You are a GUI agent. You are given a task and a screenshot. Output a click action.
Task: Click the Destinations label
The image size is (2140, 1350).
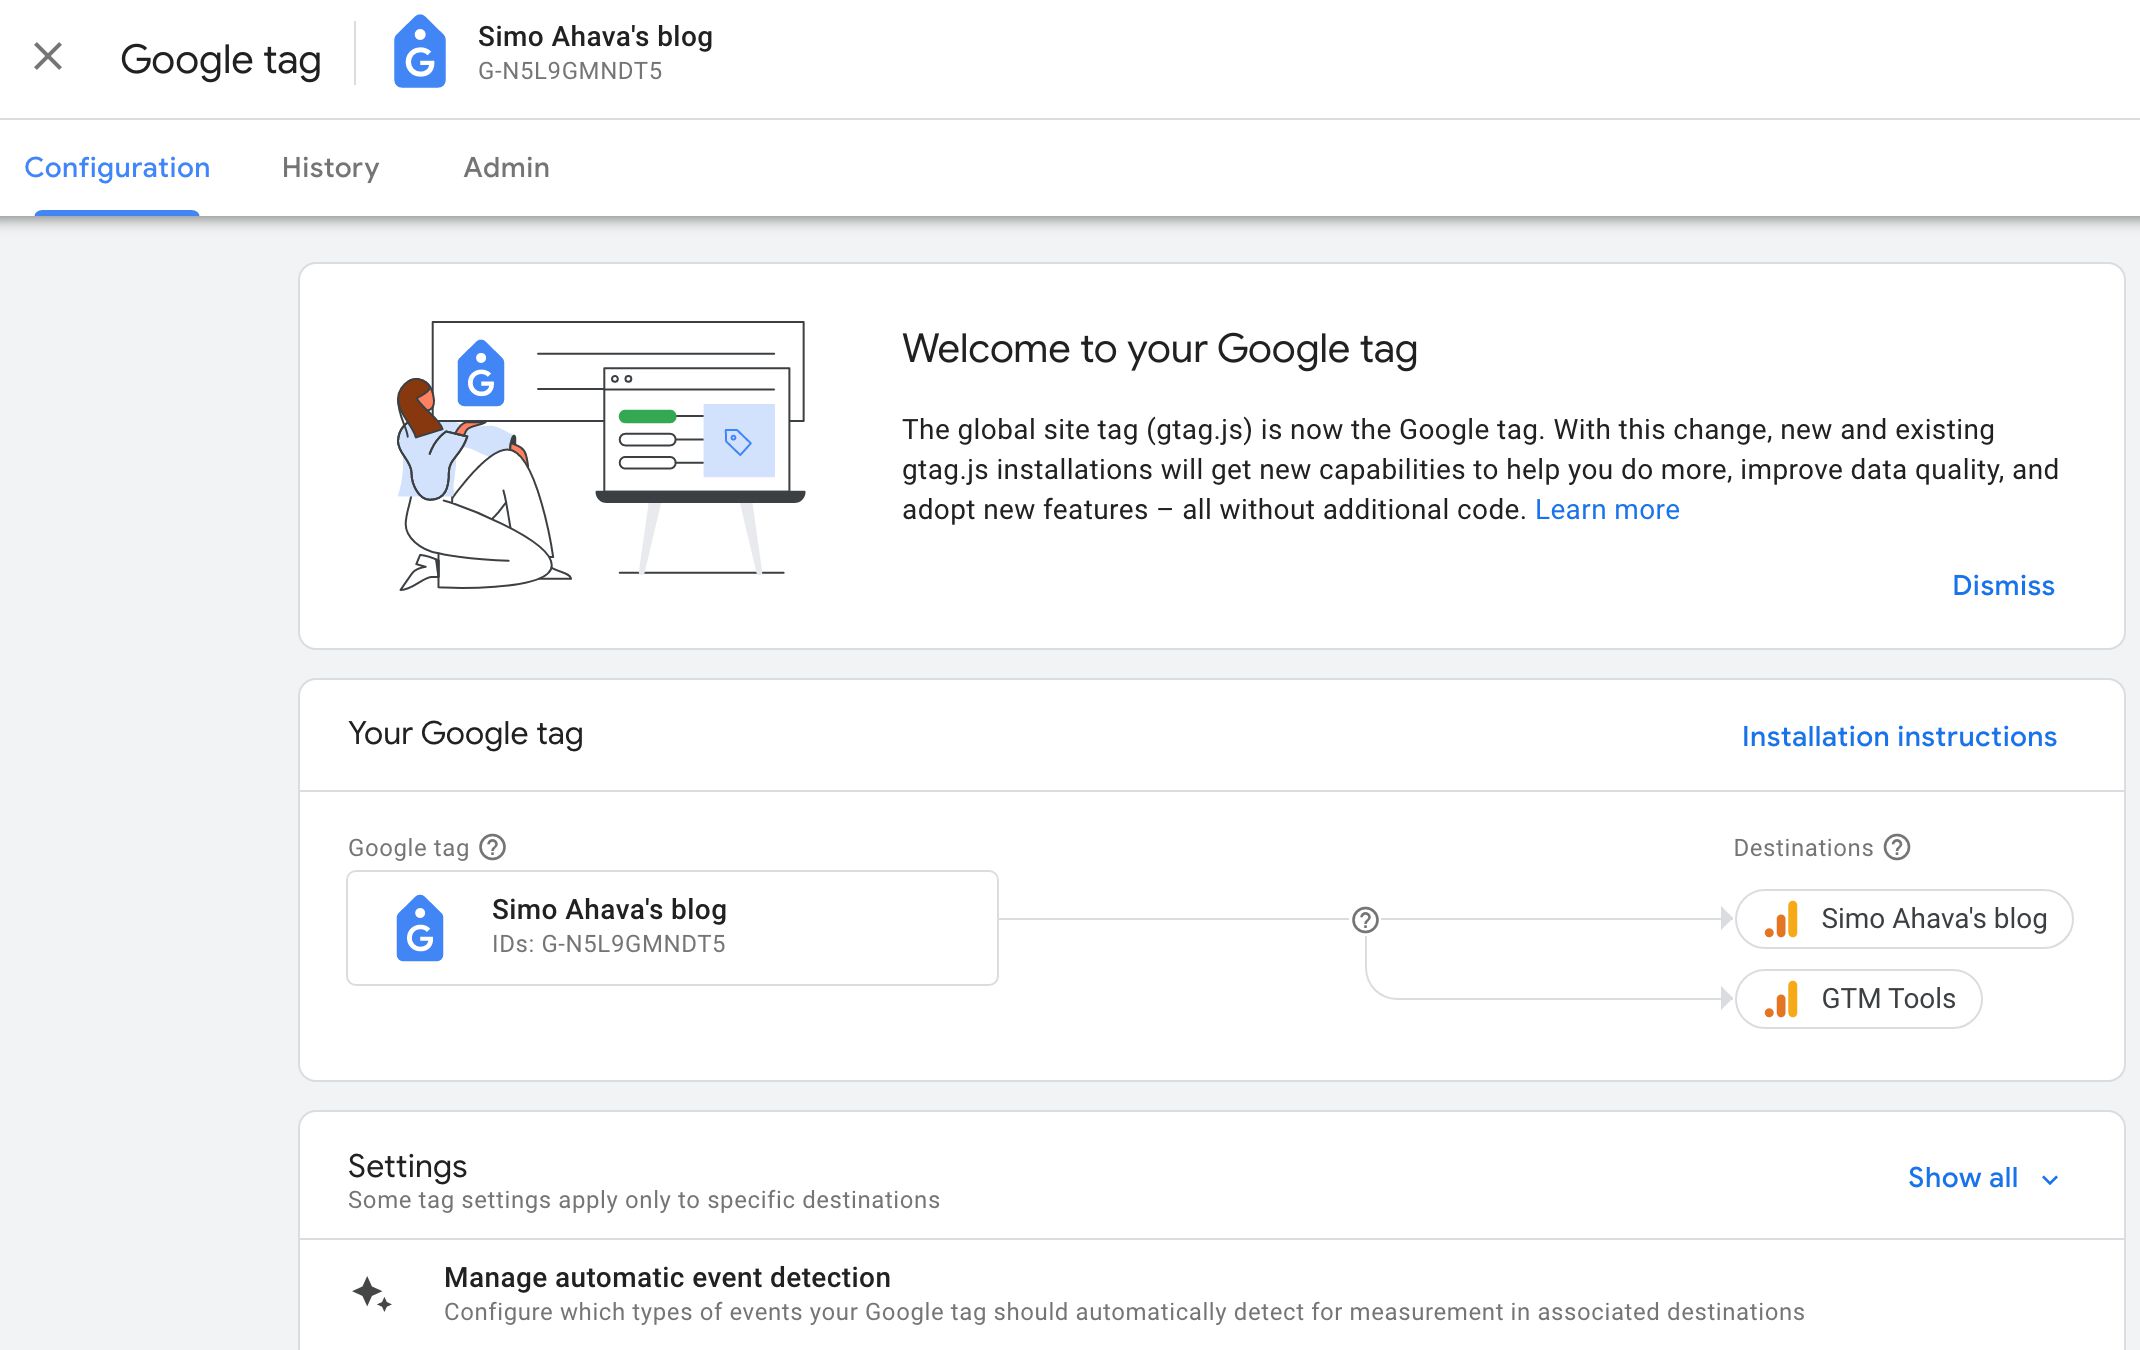1803,847
